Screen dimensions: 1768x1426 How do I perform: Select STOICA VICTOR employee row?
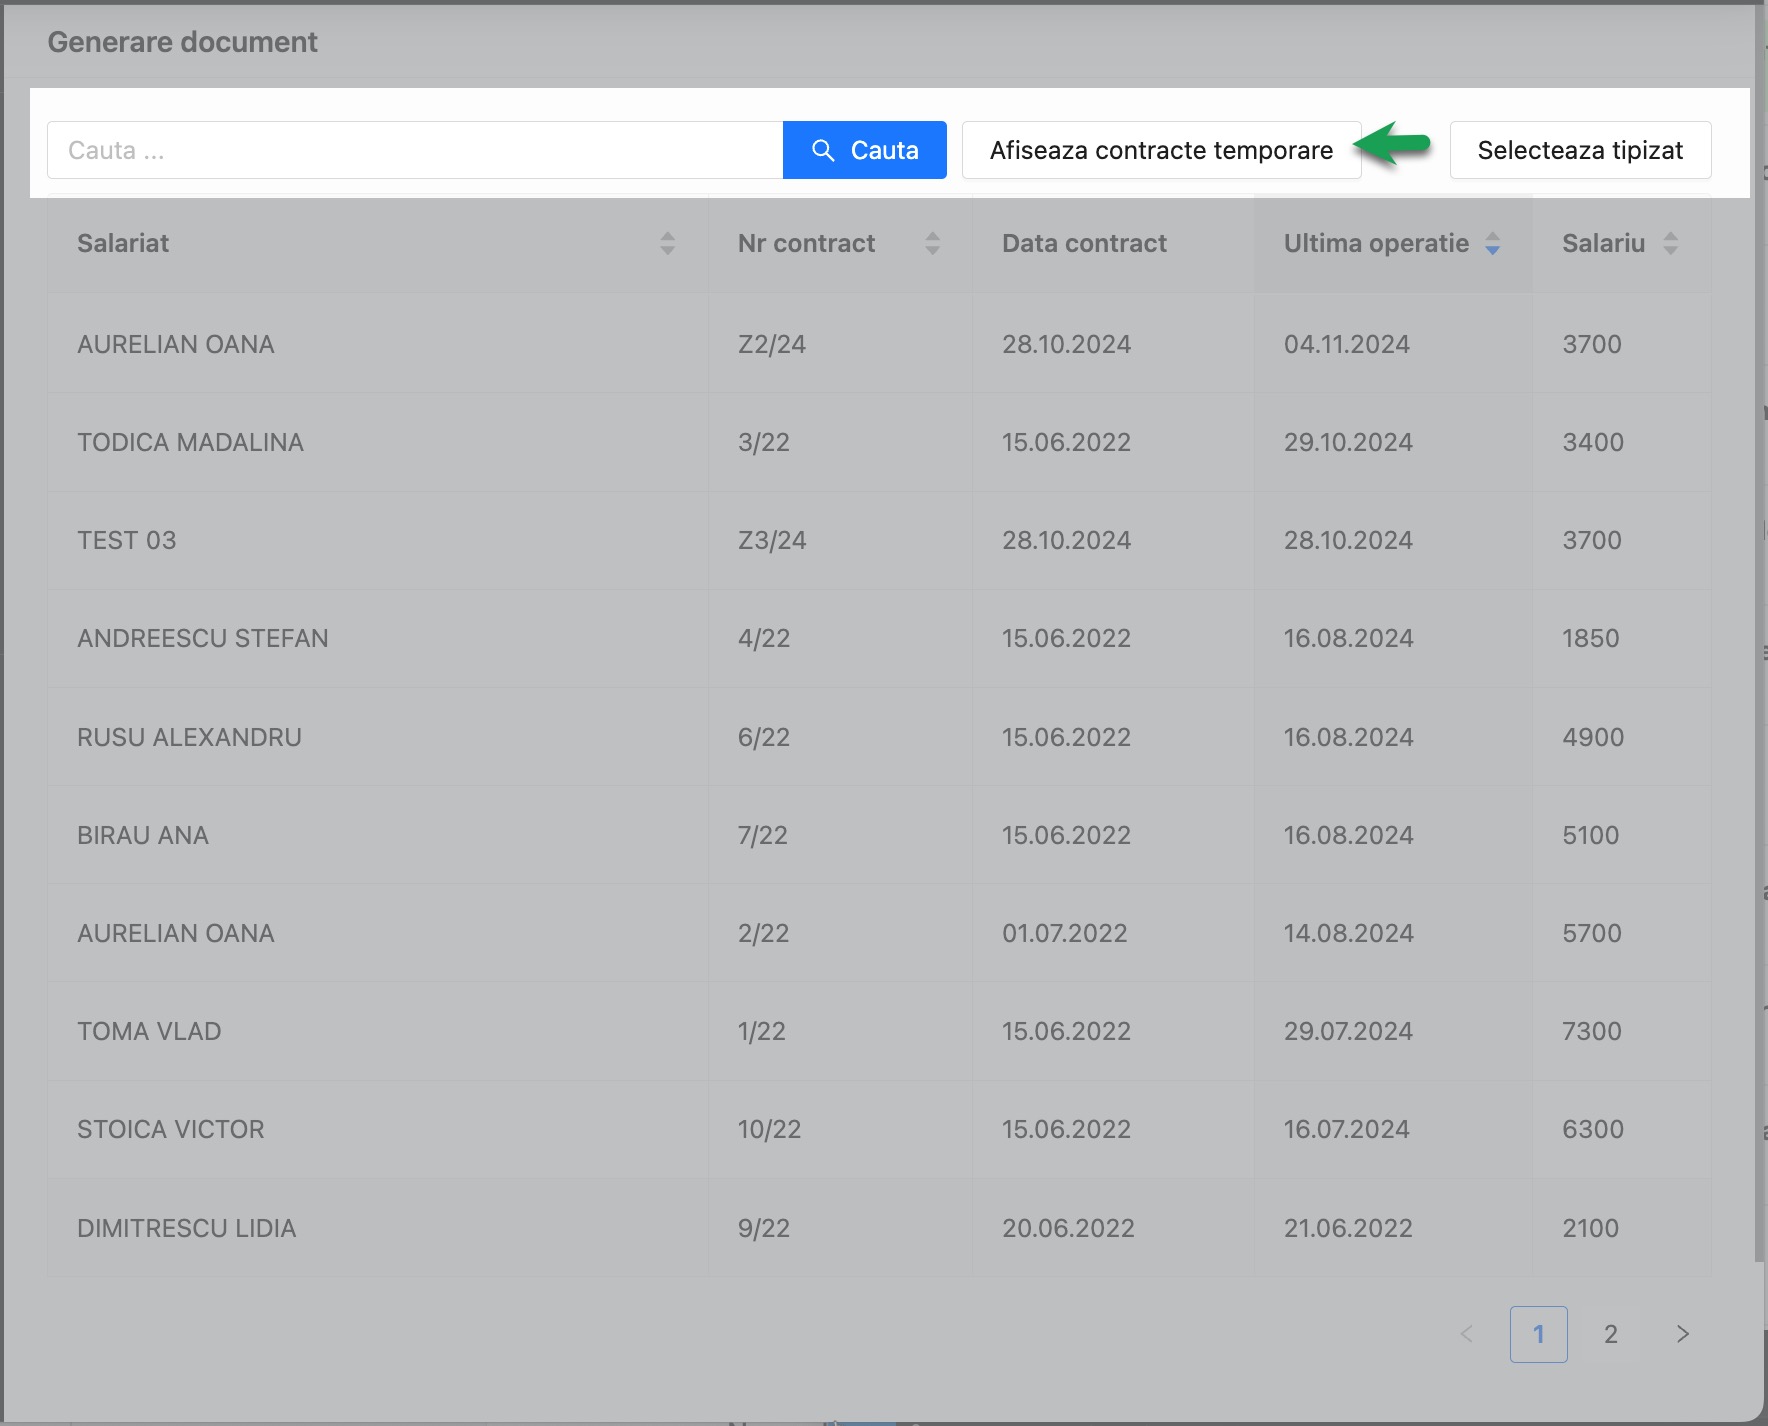tap(879, 1129)
